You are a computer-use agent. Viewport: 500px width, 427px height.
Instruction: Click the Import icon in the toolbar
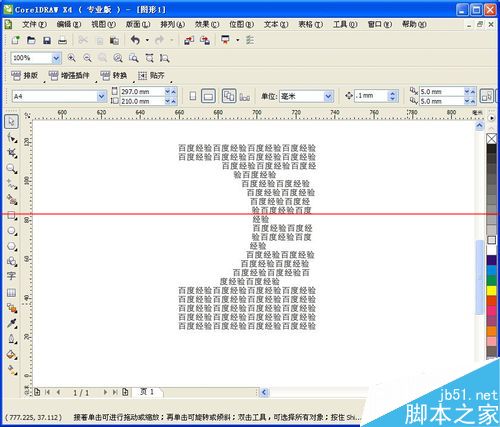click(189, 40)
